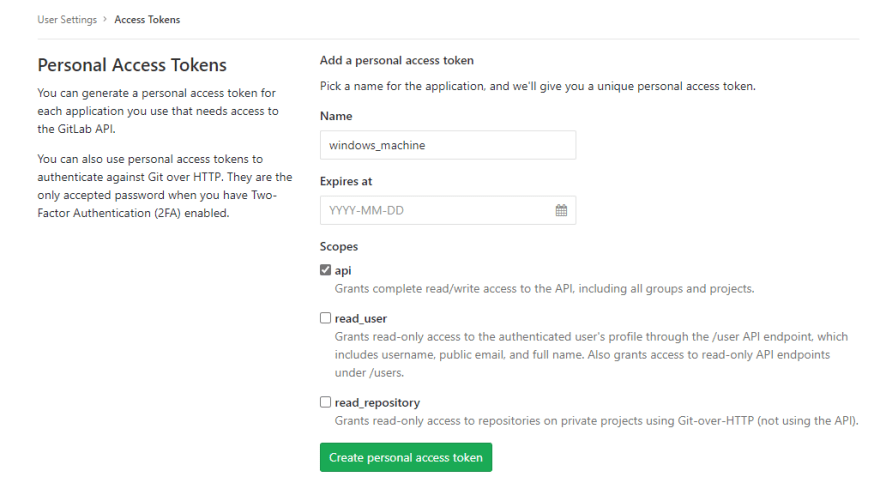
Task: Click the read_repository Git-over-HTTP description
Action: click(597, 421)
